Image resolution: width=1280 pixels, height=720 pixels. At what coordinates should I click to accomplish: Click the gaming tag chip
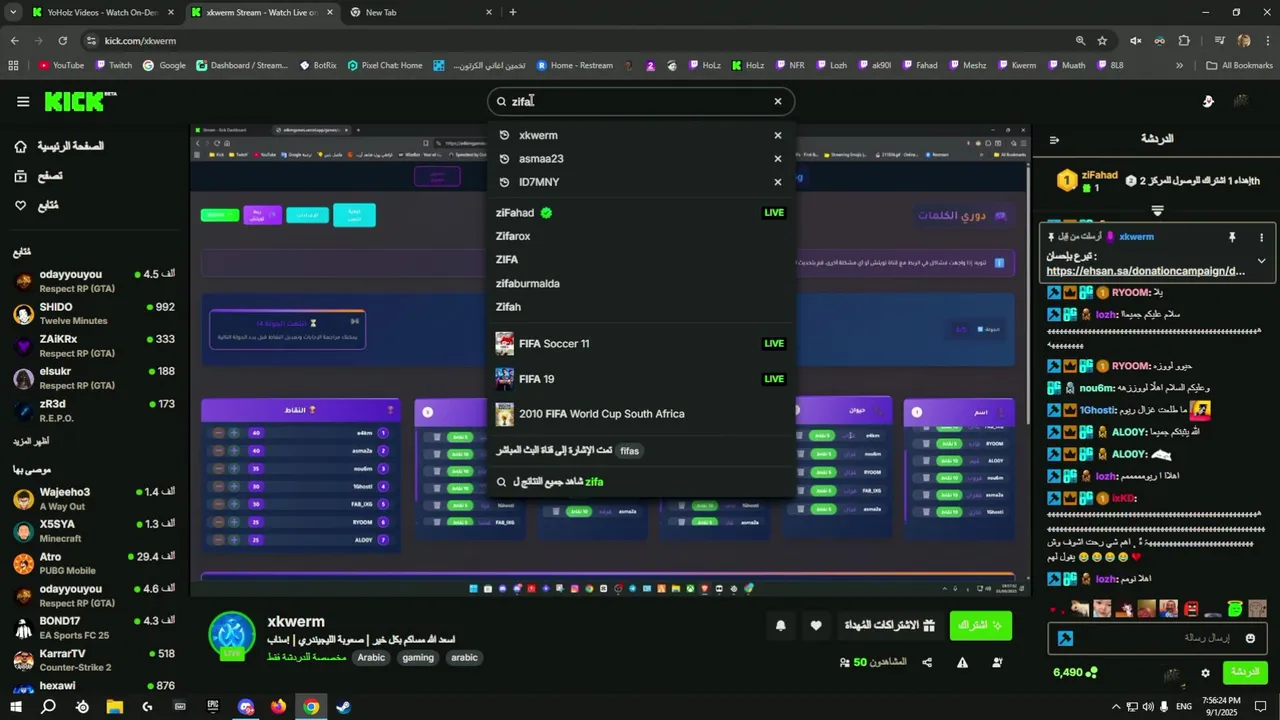click(x=418, y=658)
